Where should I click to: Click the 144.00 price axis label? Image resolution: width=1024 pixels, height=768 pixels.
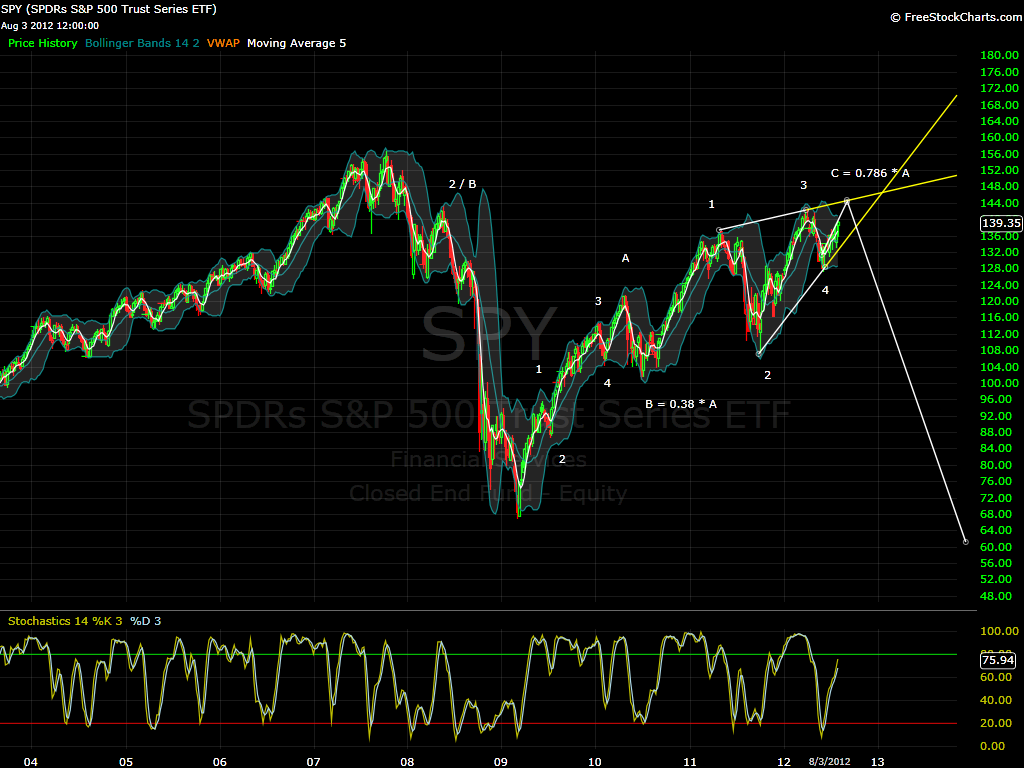click(999, 203)
